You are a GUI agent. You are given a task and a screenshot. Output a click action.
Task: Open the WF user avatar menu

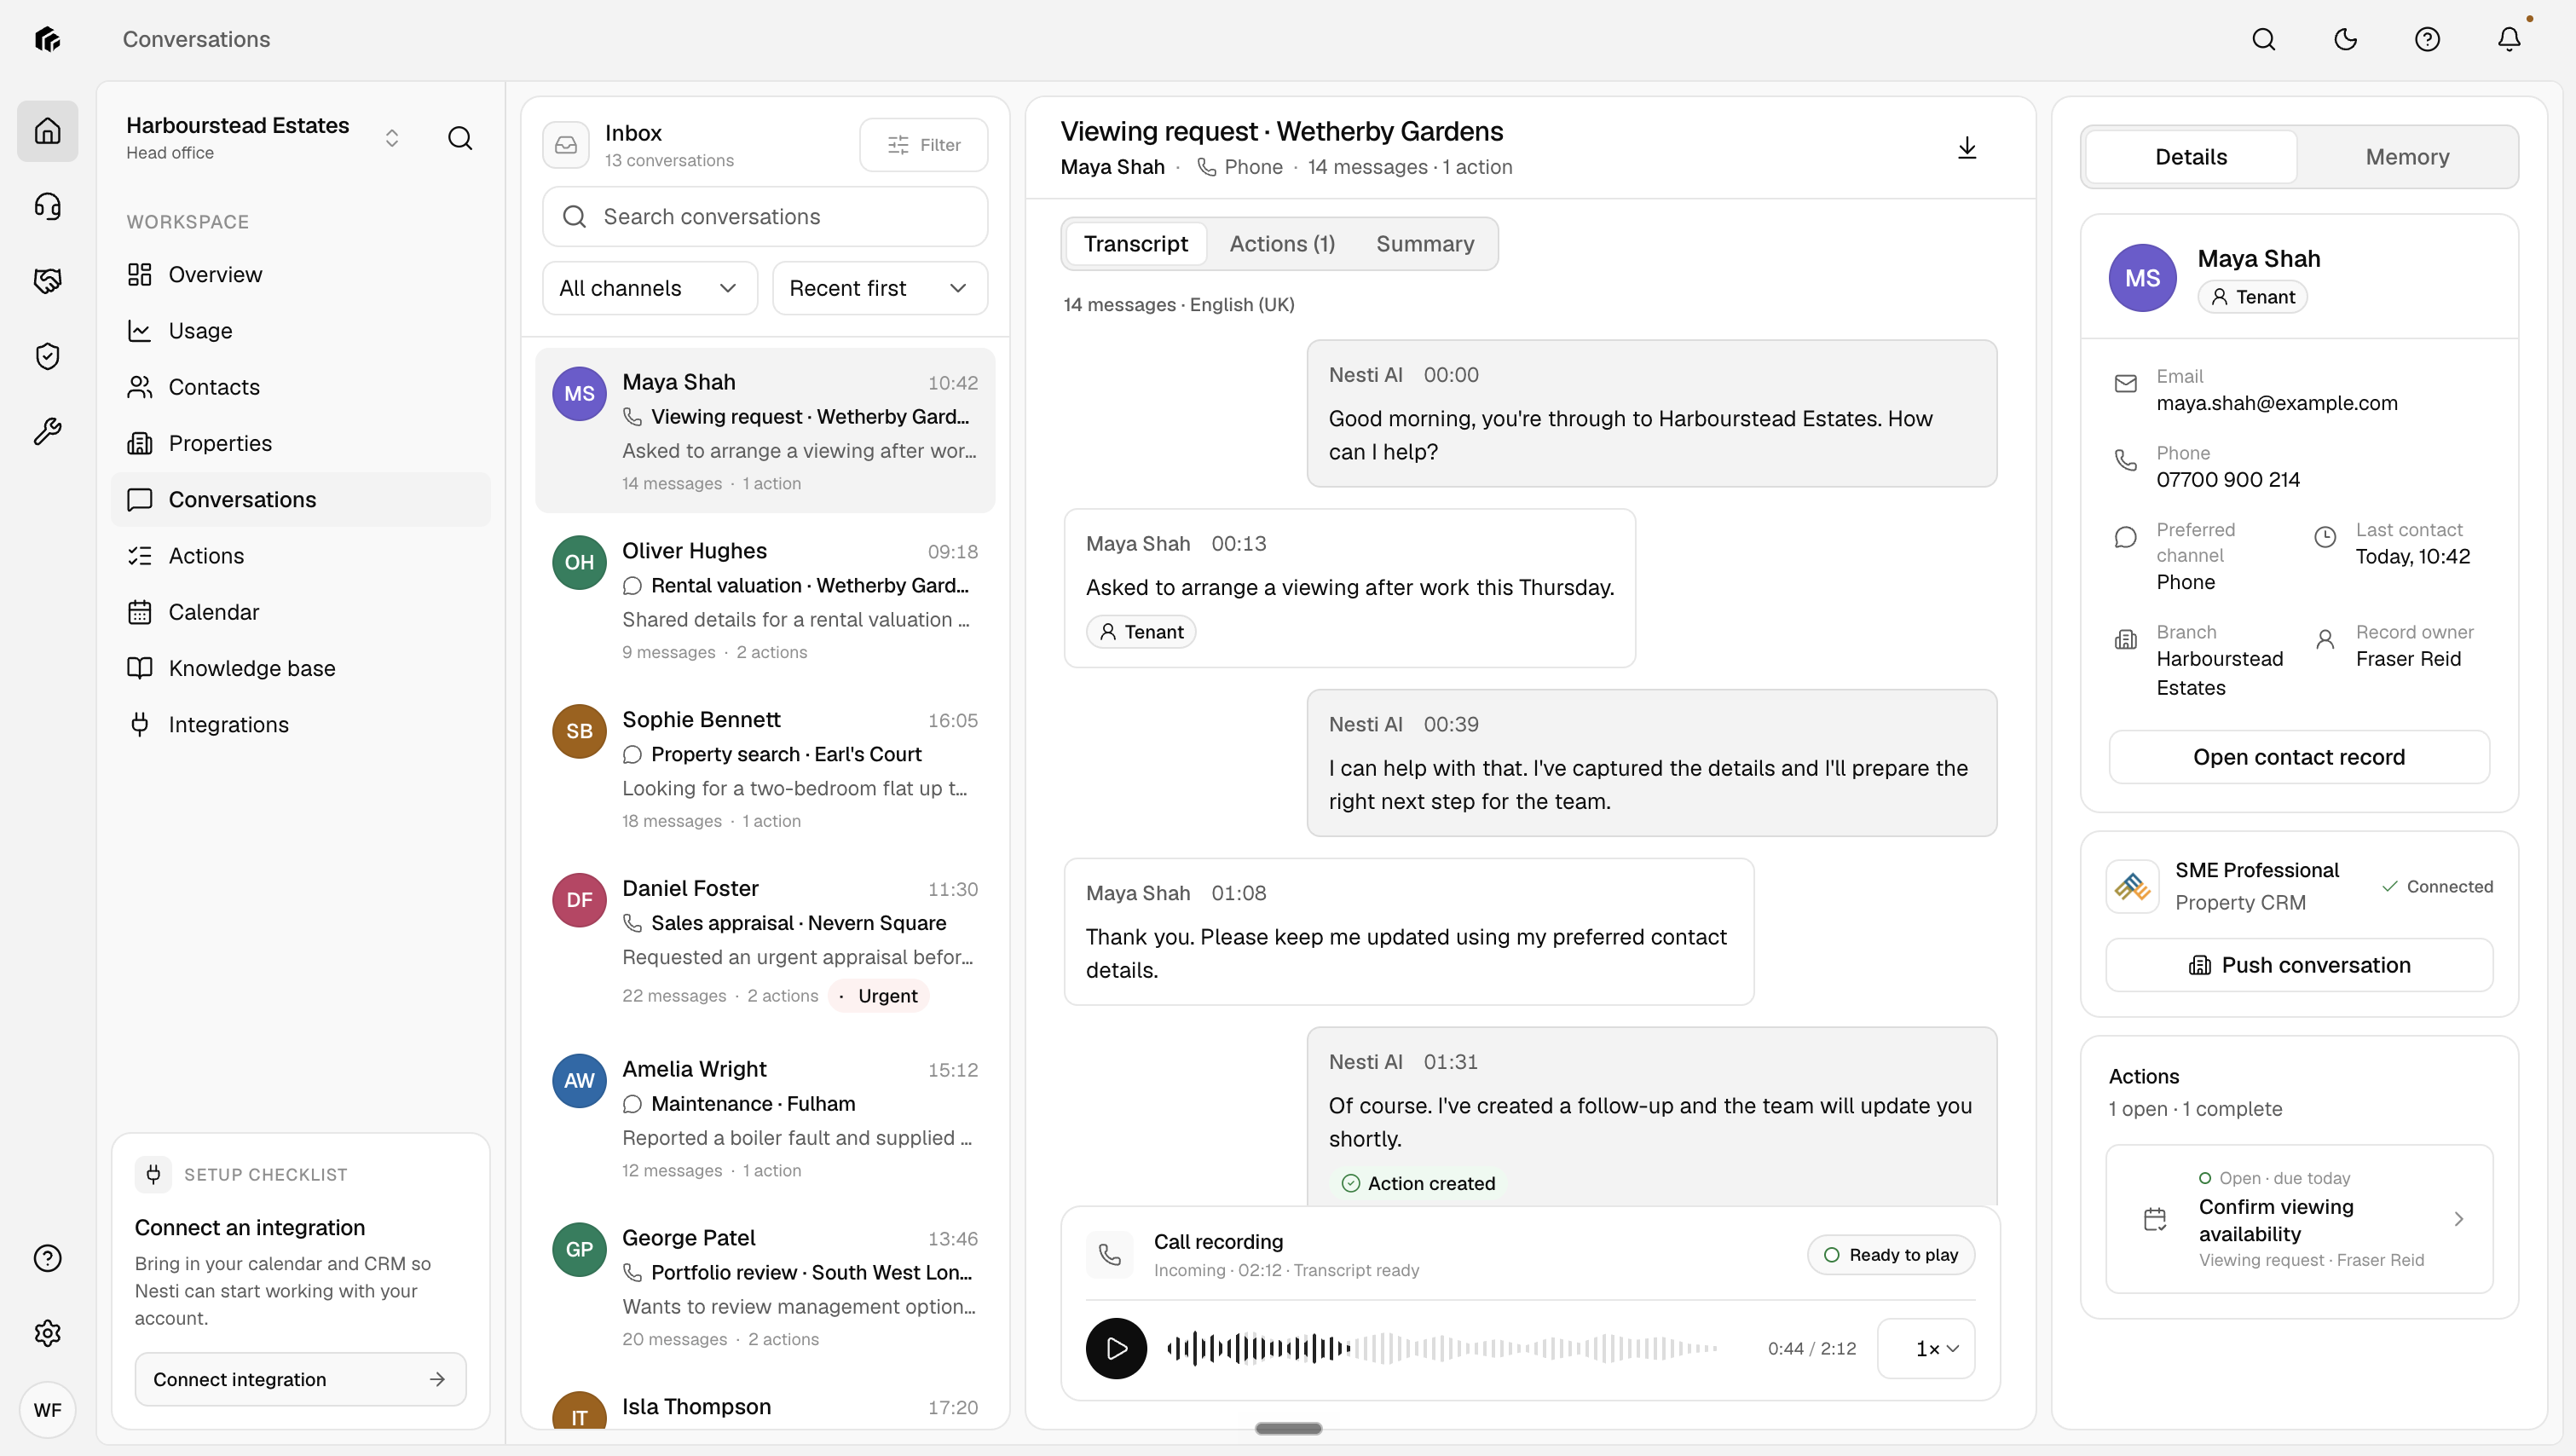tap(47, 1410)
